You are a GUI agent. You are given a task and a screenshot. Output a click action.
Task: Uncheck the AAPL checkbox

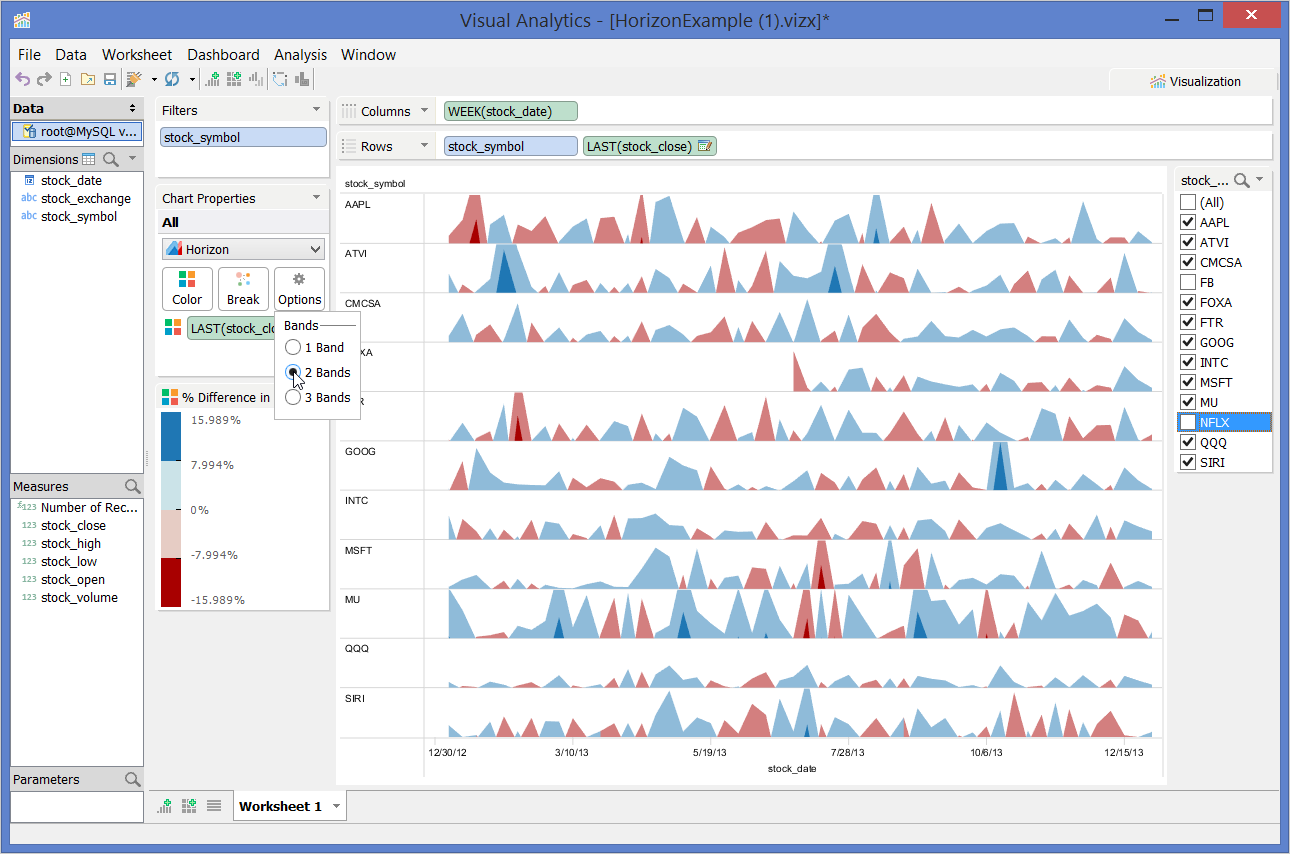(1188, 223)
